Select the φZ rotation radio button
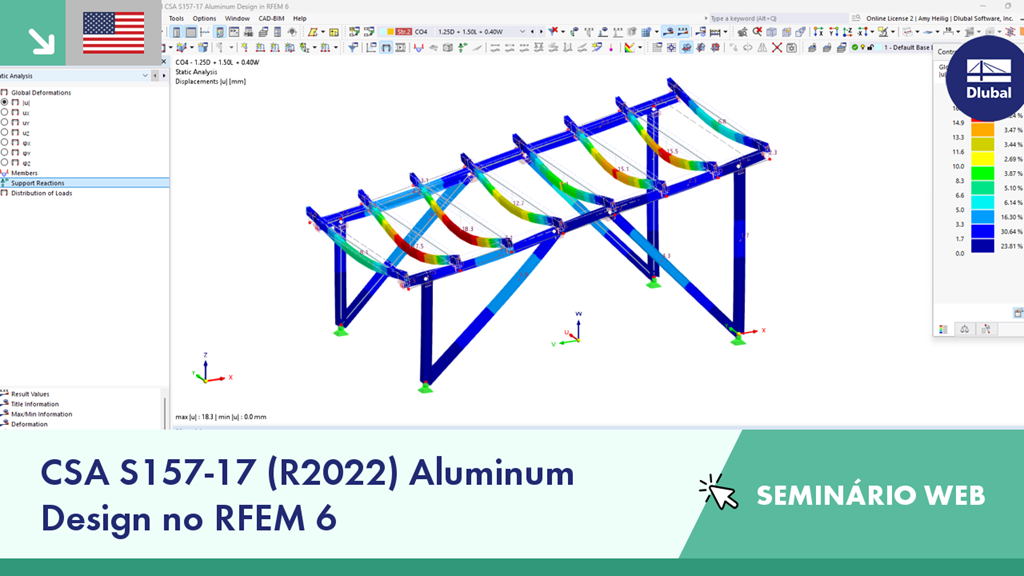The width and height of the screenshot is (1024, 576). 5,163
